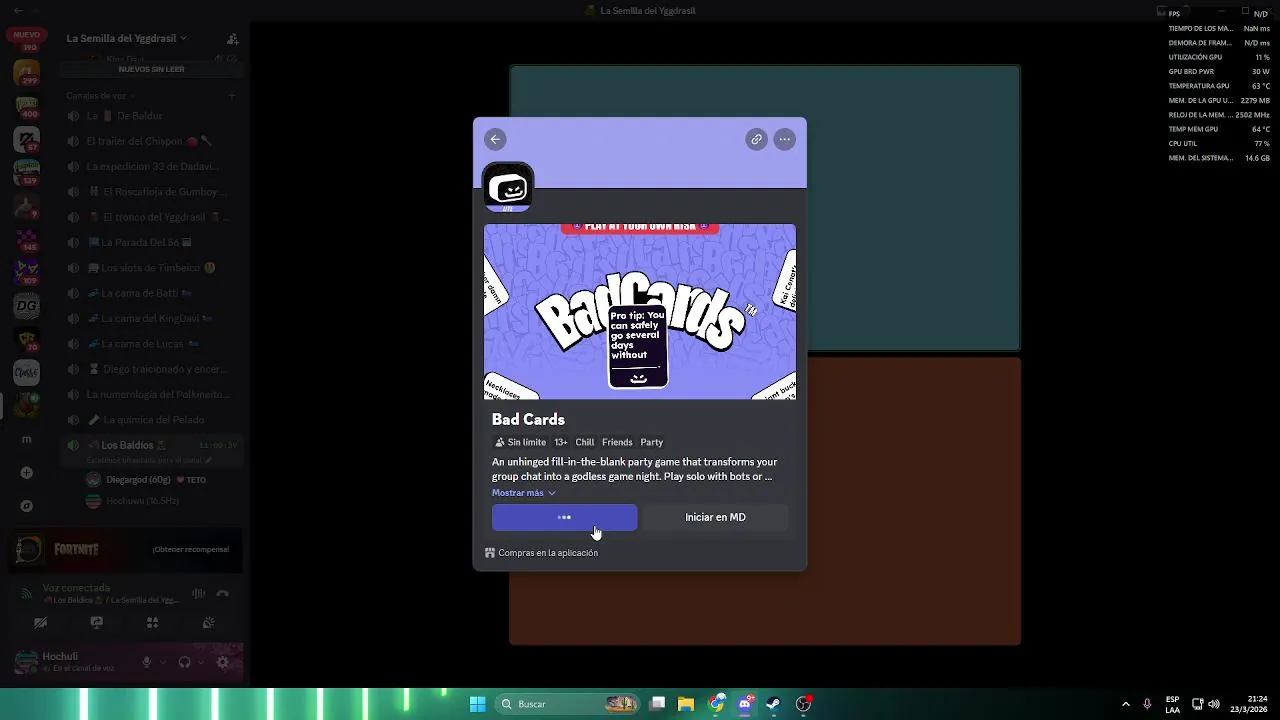
Task: Open server icon with 400 badge
Action: coord(27,107)
